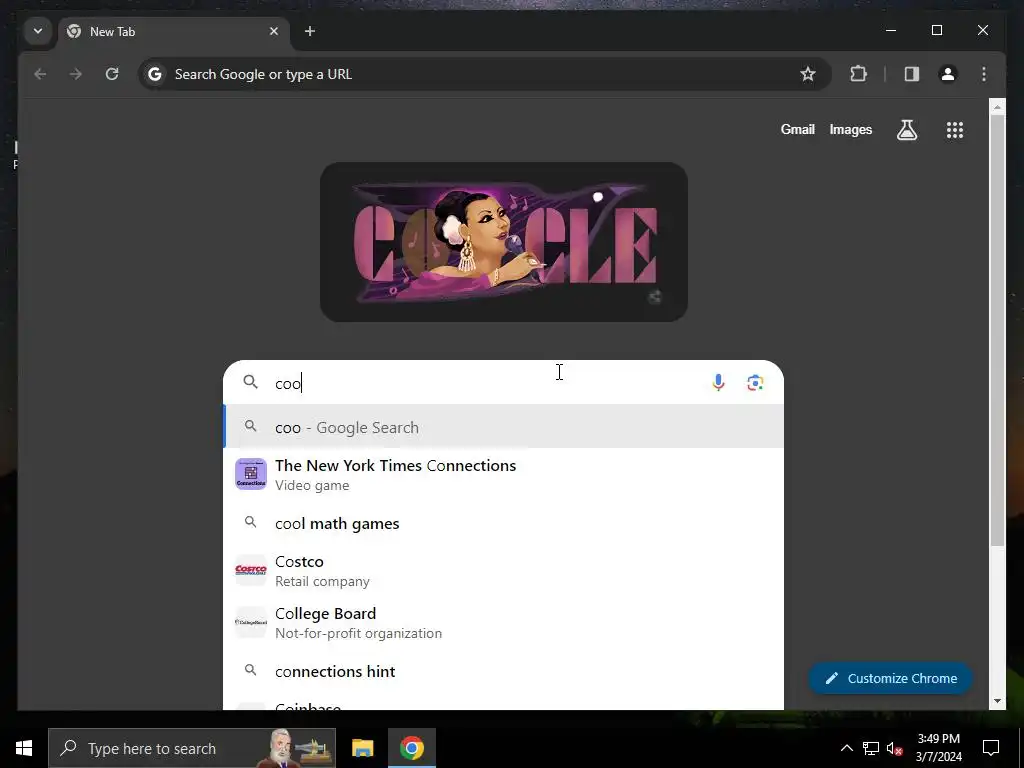Click the page scroll up arrow
Screen dimensions: 1024x768
tap(997, 106)
